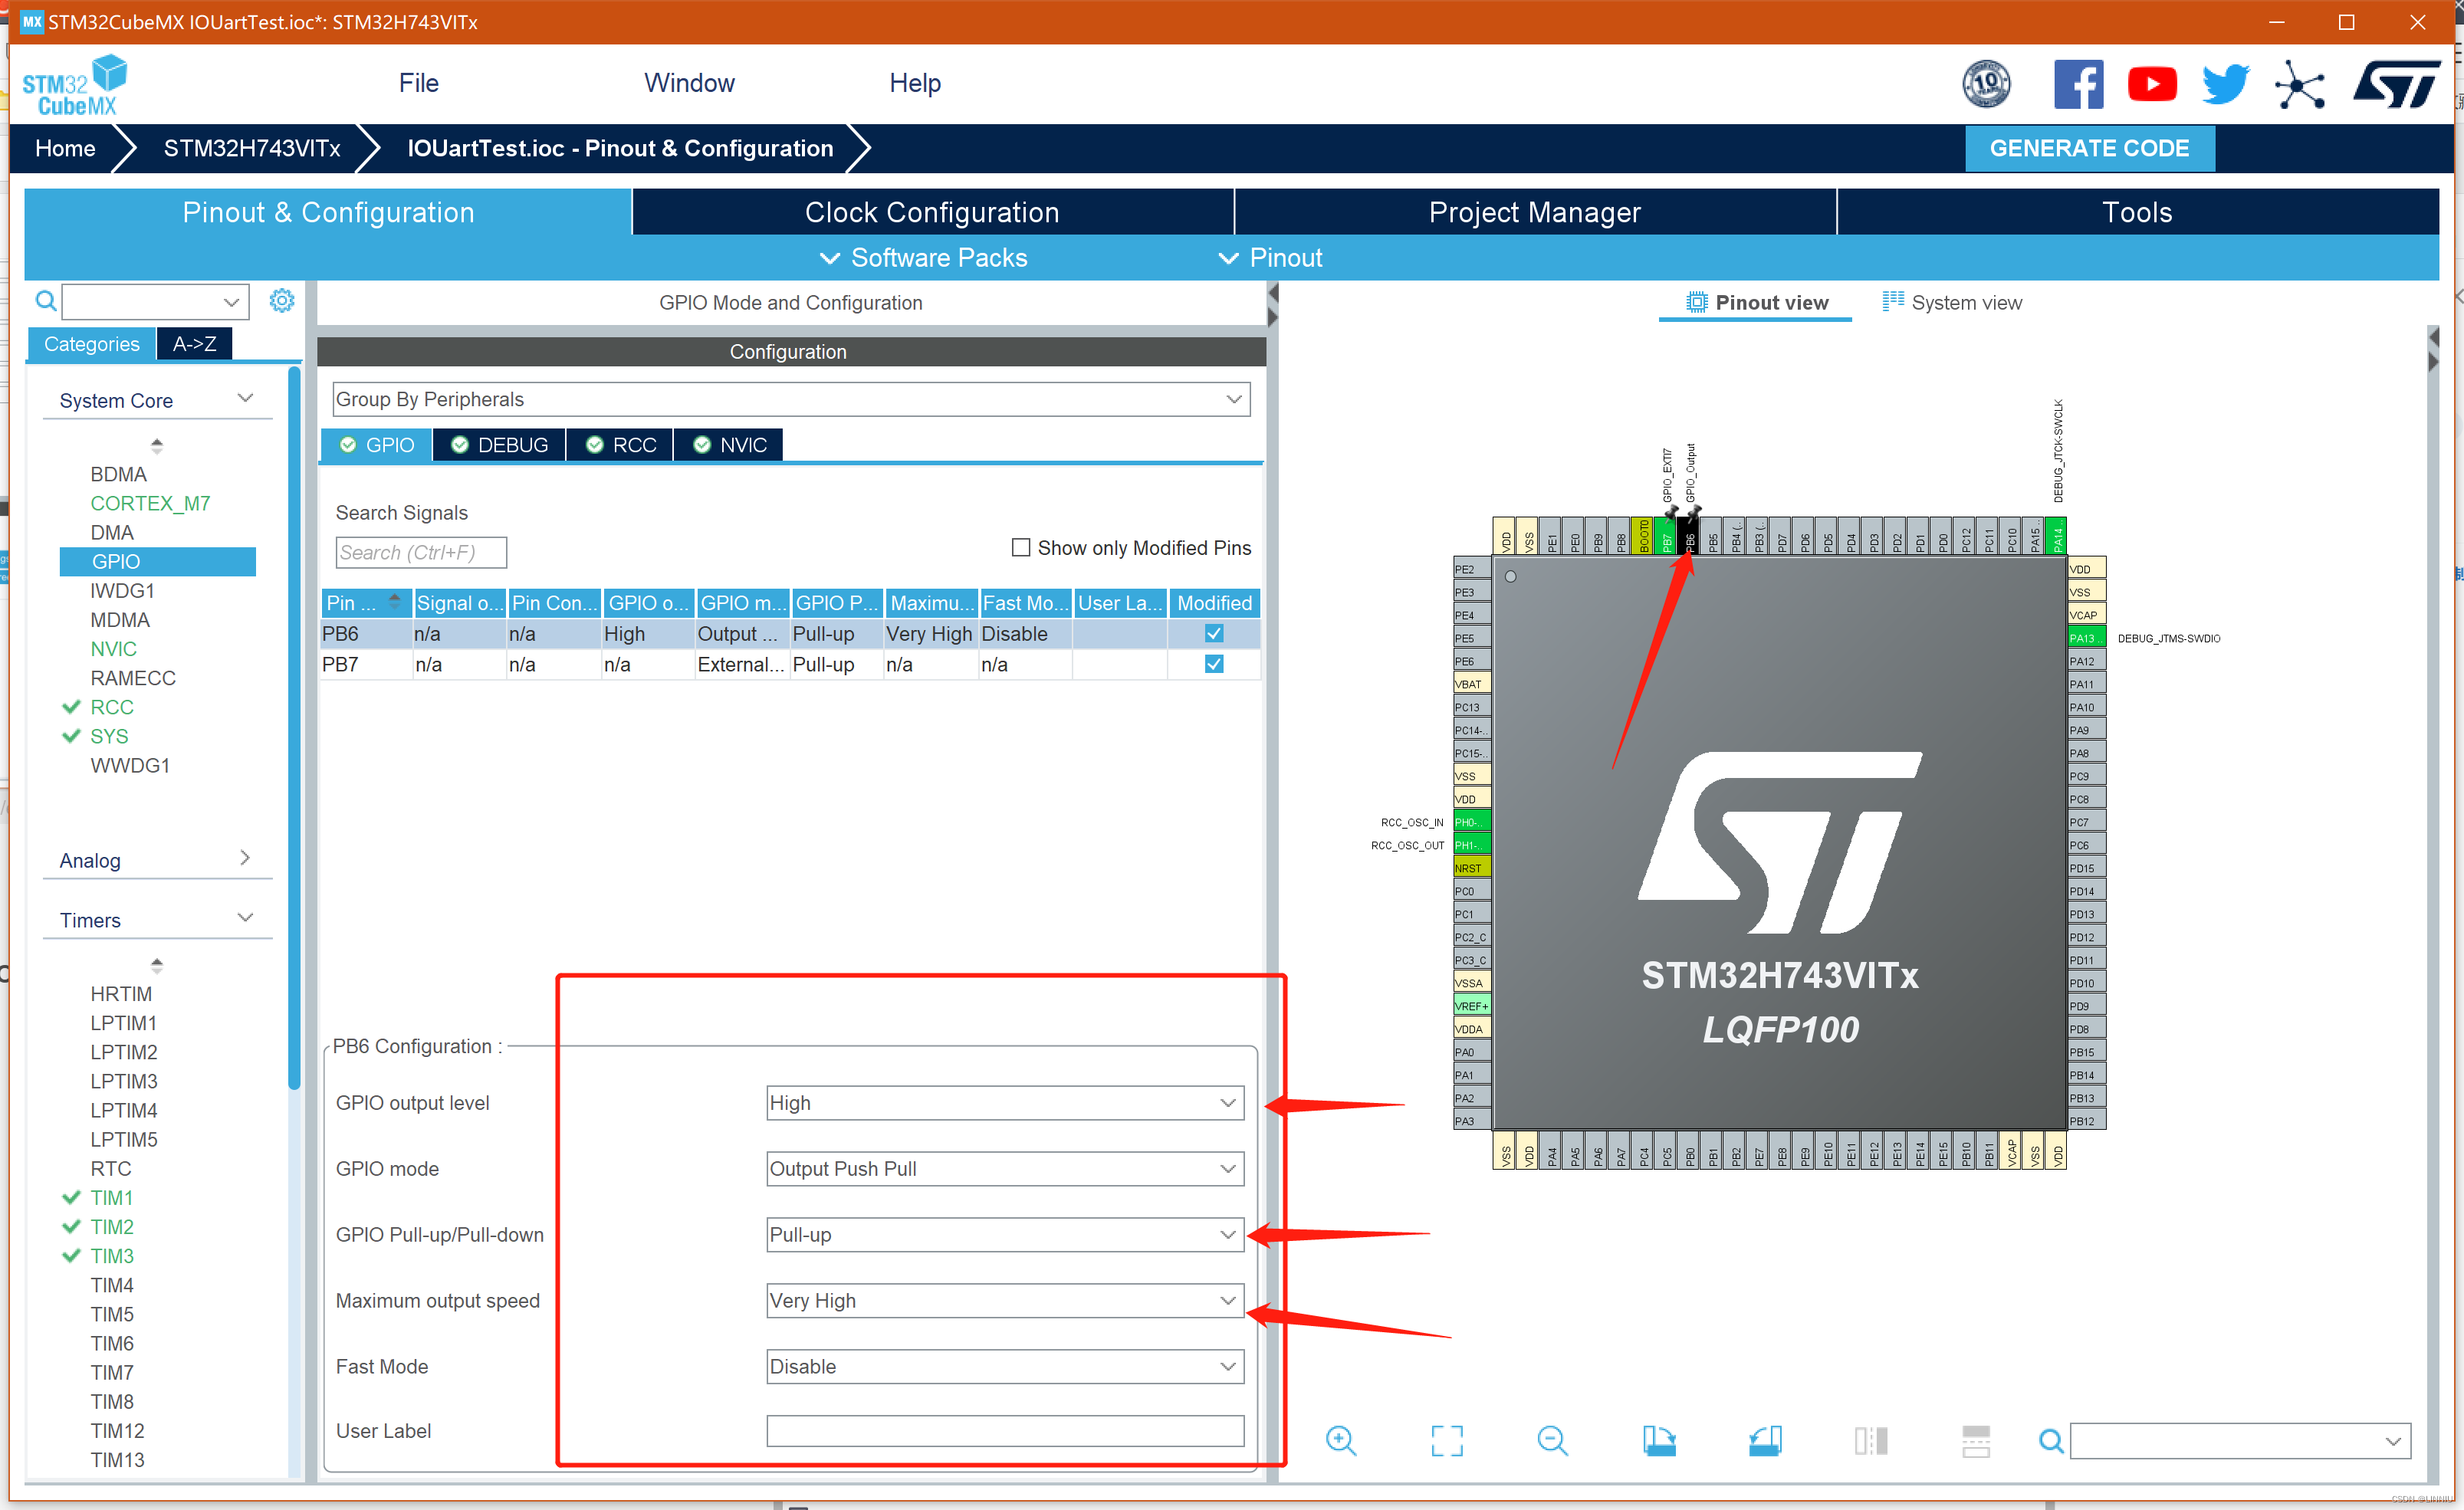
Task: Click the GENERATE CODE button
Action: [2089, 148]
